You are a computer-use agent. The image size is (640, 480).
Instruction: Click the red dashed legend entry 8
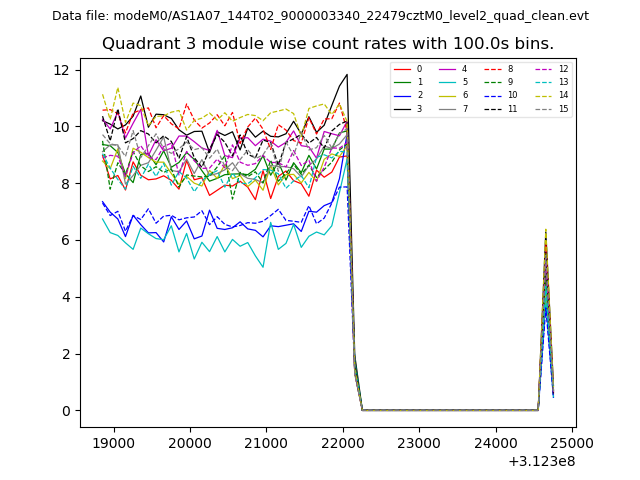497,69
